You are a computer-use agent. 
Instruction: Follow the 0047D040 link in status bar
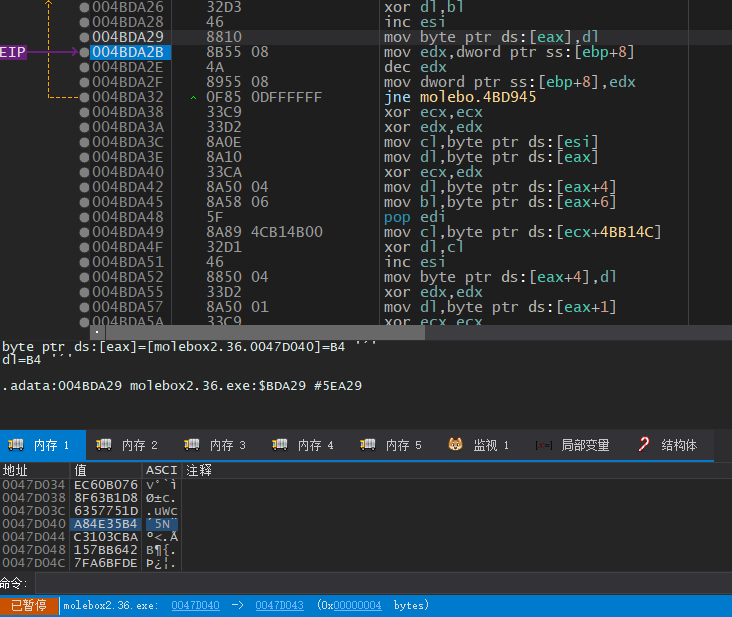[x=195, y=605]
